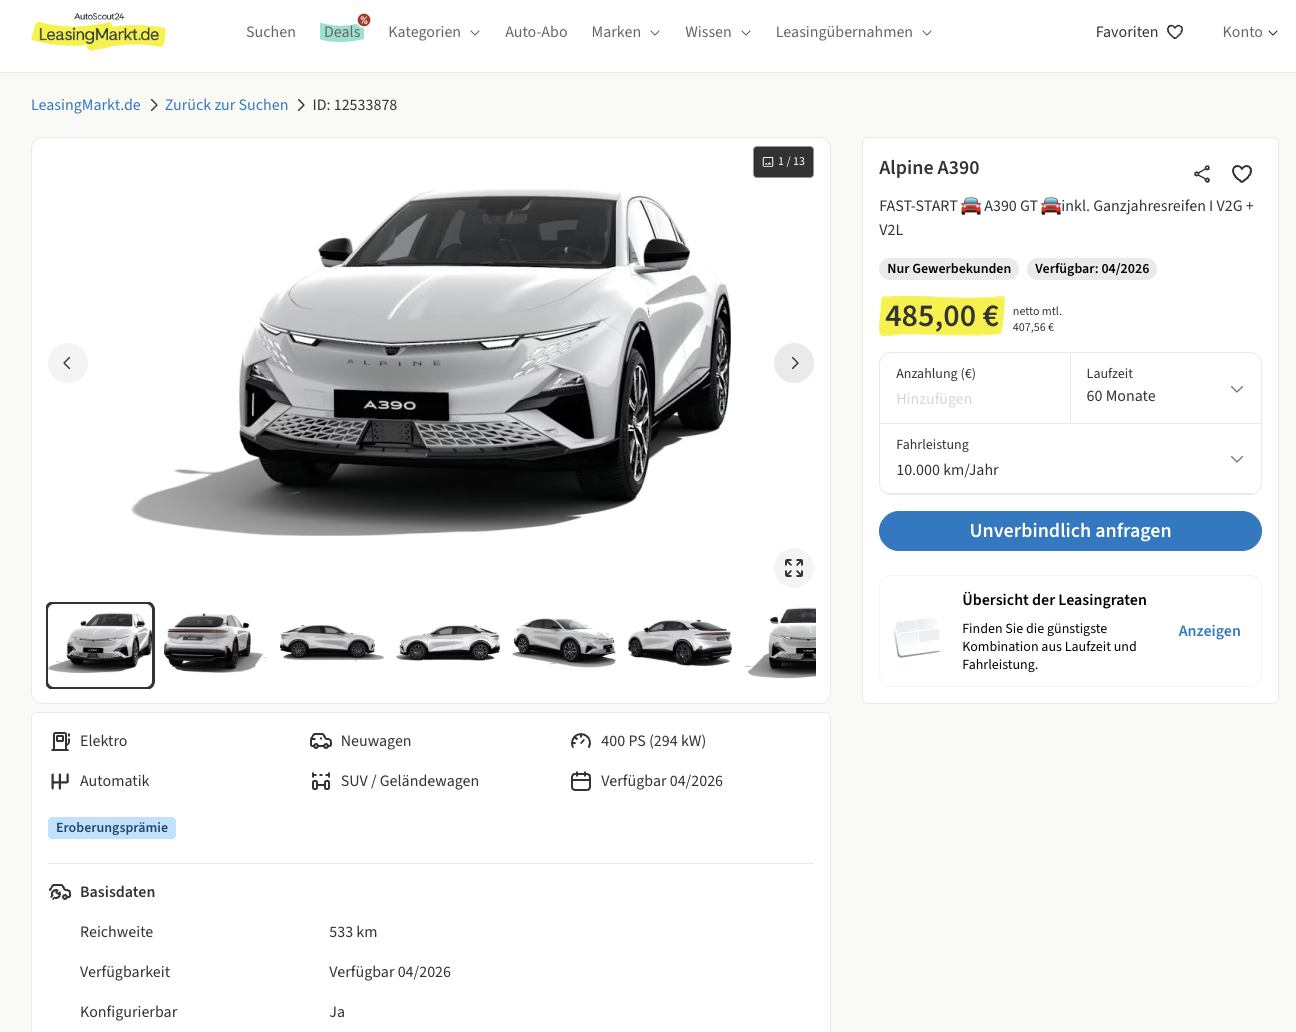Click the Unverbindlich anfragen button

[x=1070, y=531]
